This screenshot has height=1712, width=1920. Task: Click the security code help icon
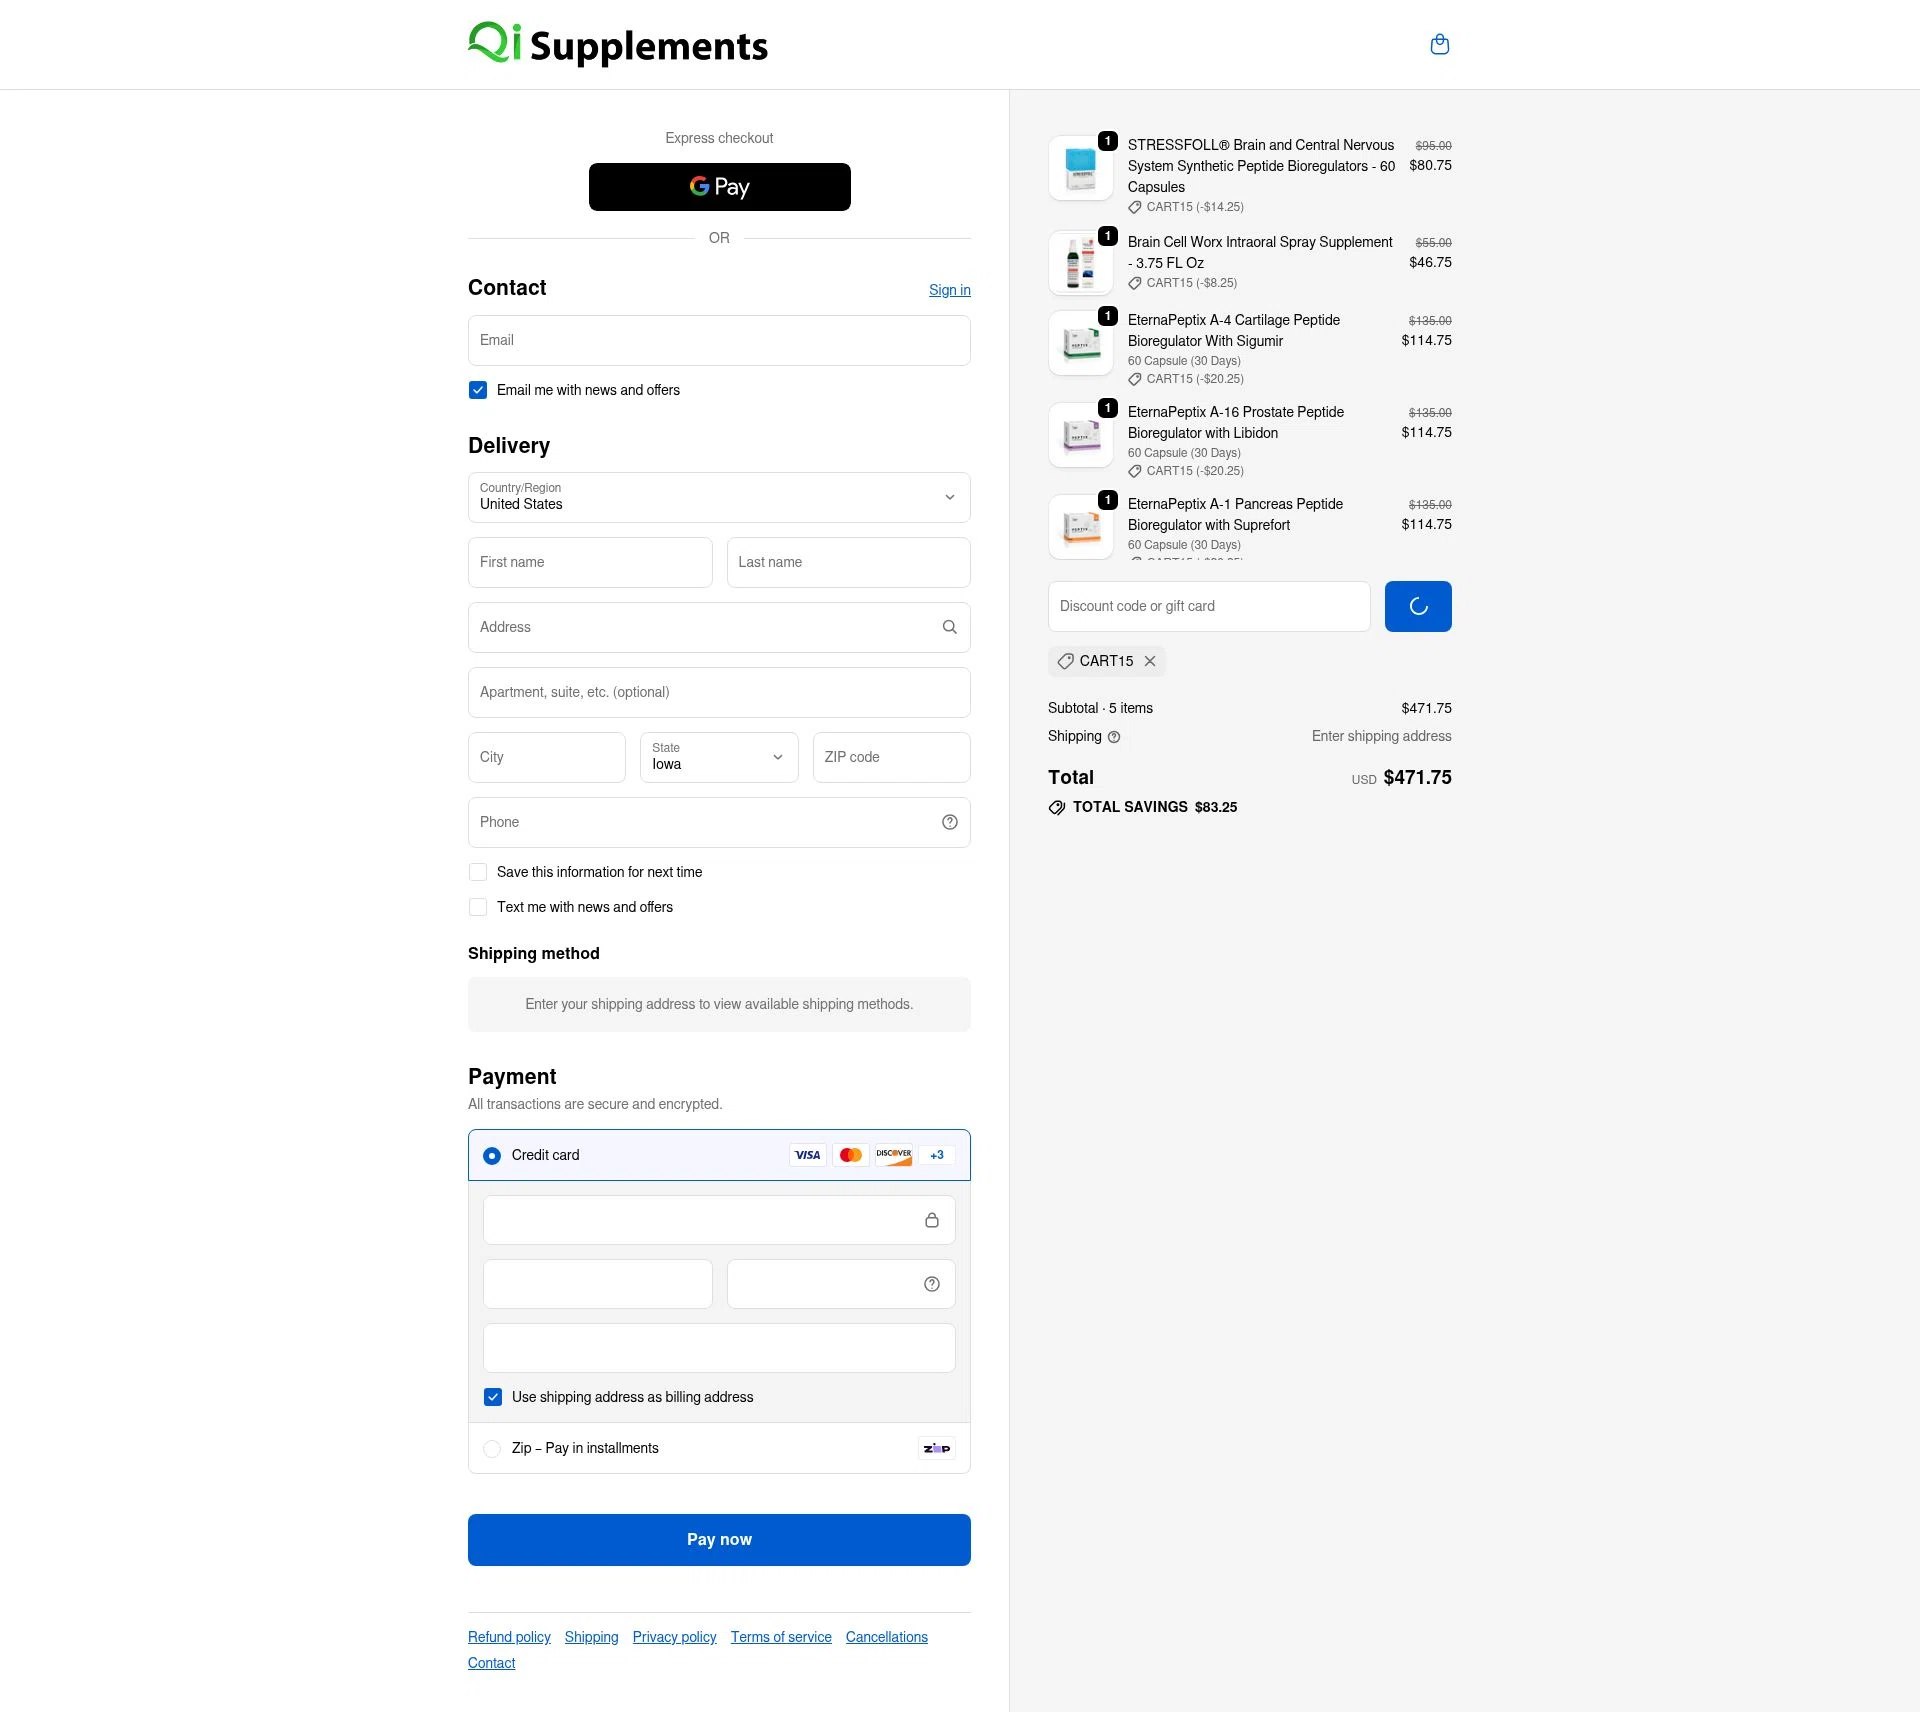(x=930, y=1283)
